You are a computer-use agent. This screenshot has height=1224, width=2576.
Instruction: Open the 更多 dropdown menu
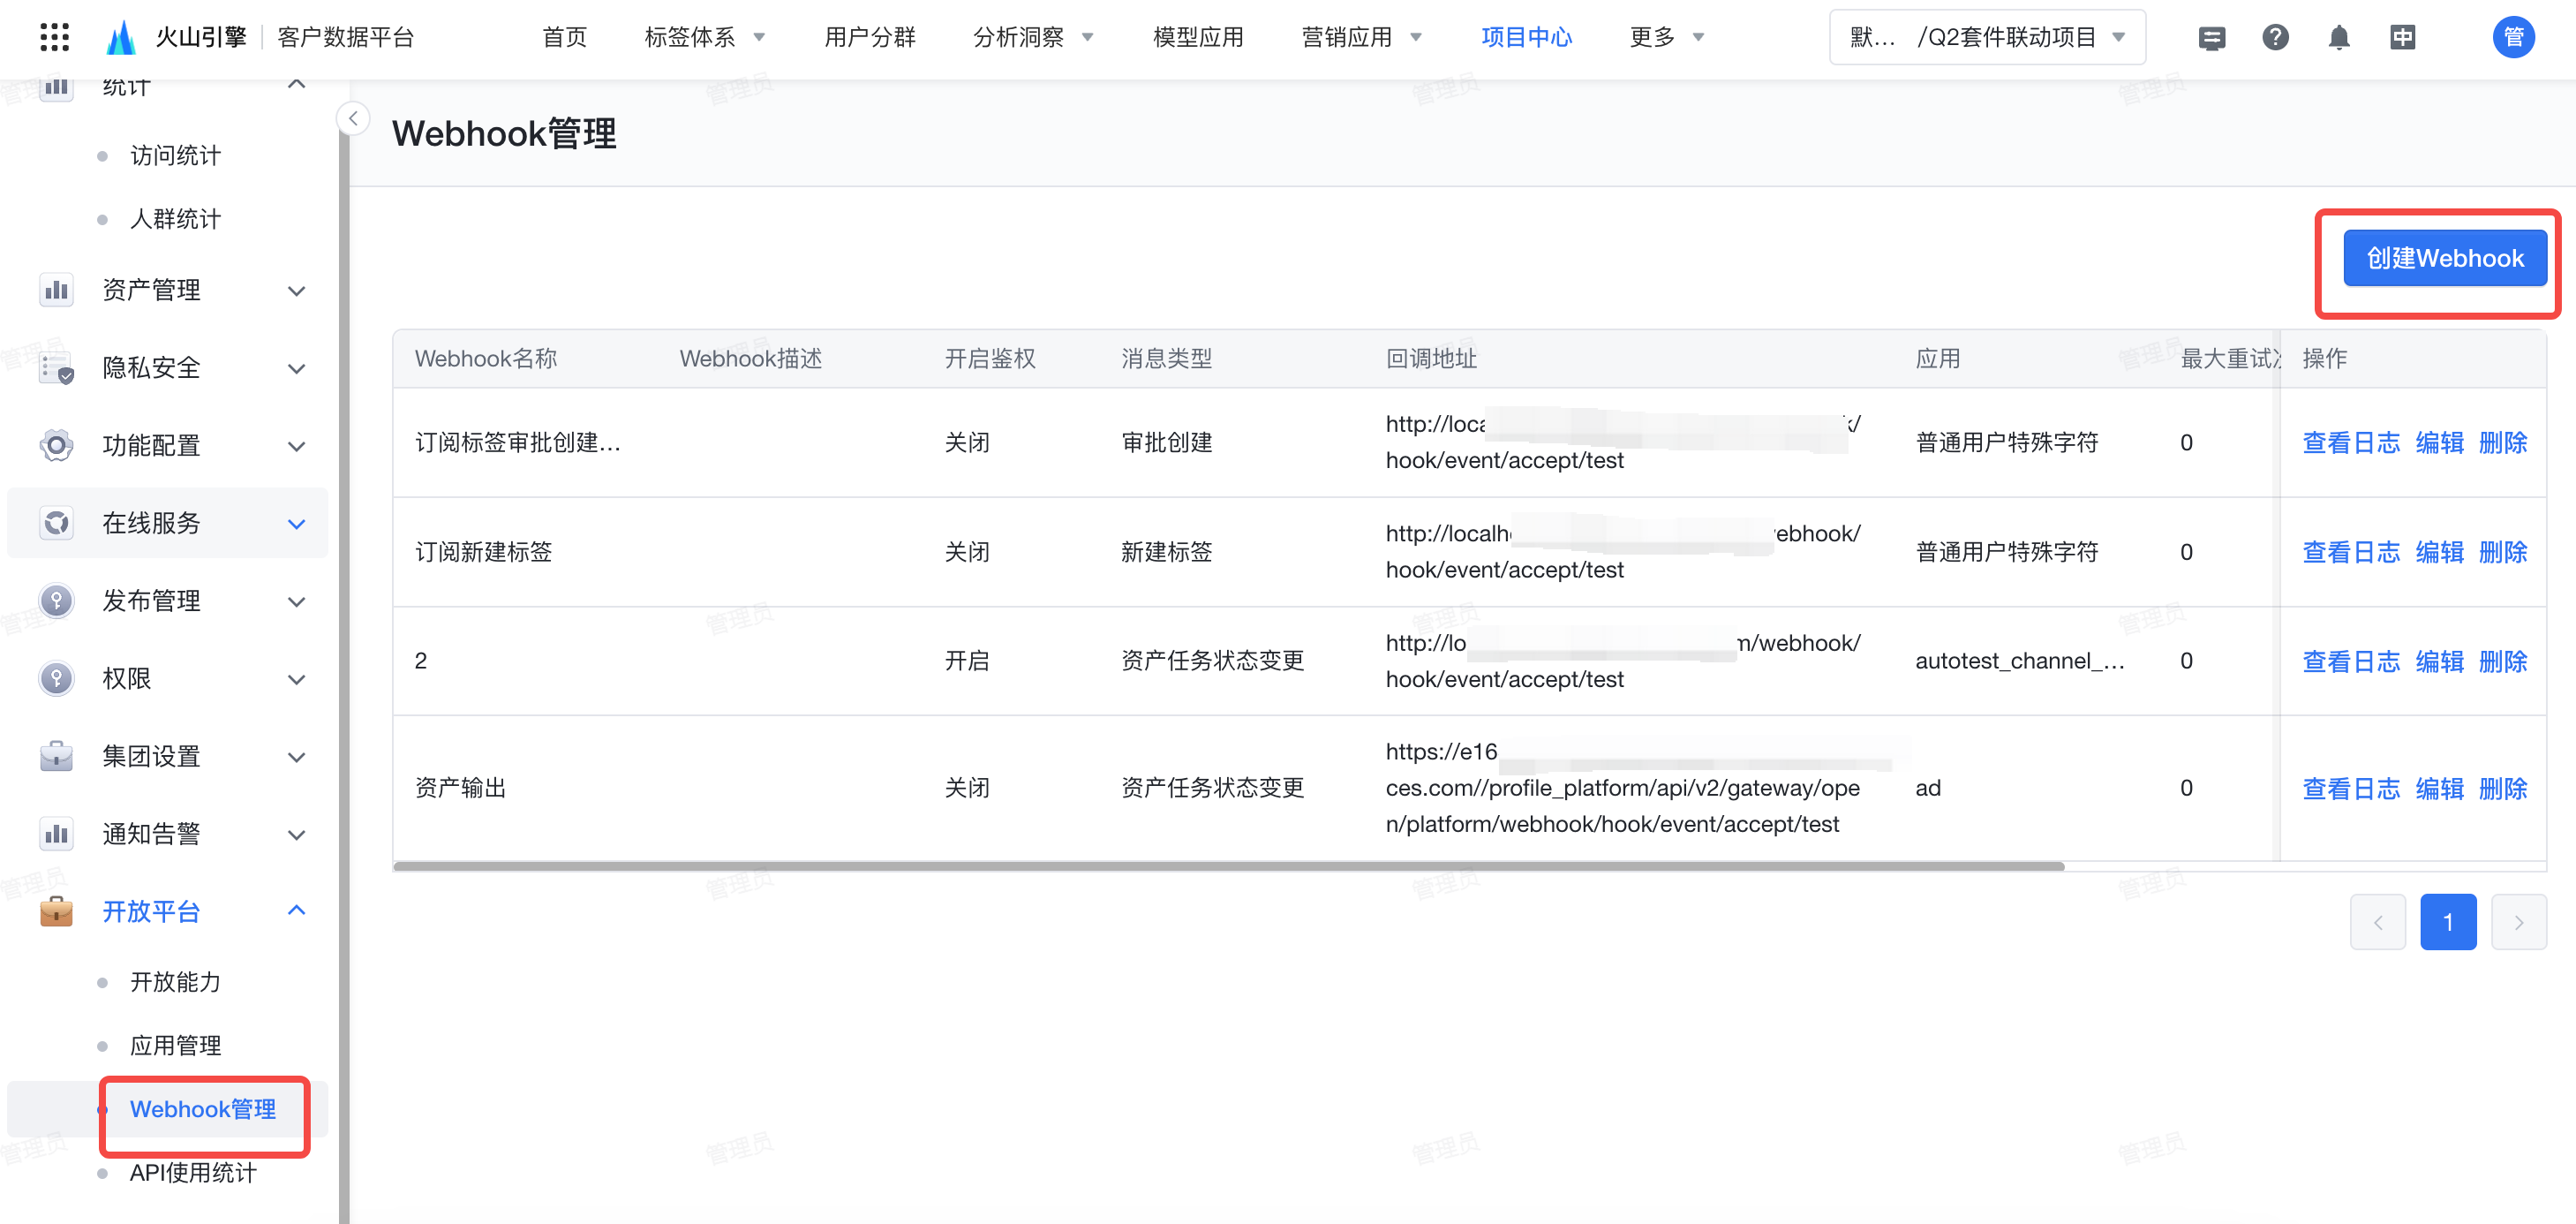point(1666,37)
